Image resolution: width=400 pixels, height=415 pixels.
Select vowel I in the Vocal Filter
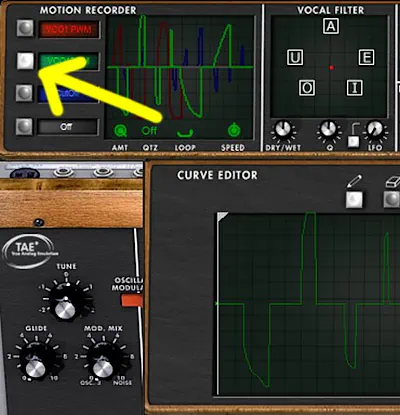[x=355, y=88]
